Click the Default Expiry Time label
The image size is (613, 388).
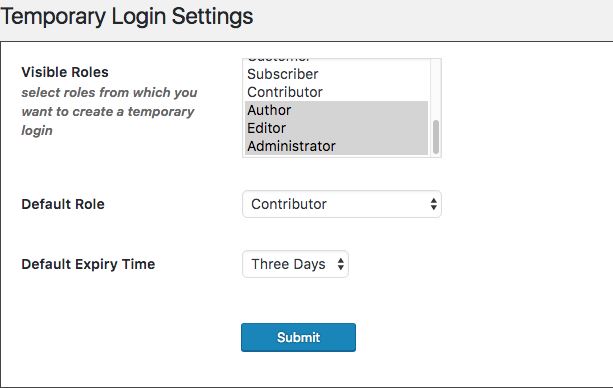pos(88,264)
